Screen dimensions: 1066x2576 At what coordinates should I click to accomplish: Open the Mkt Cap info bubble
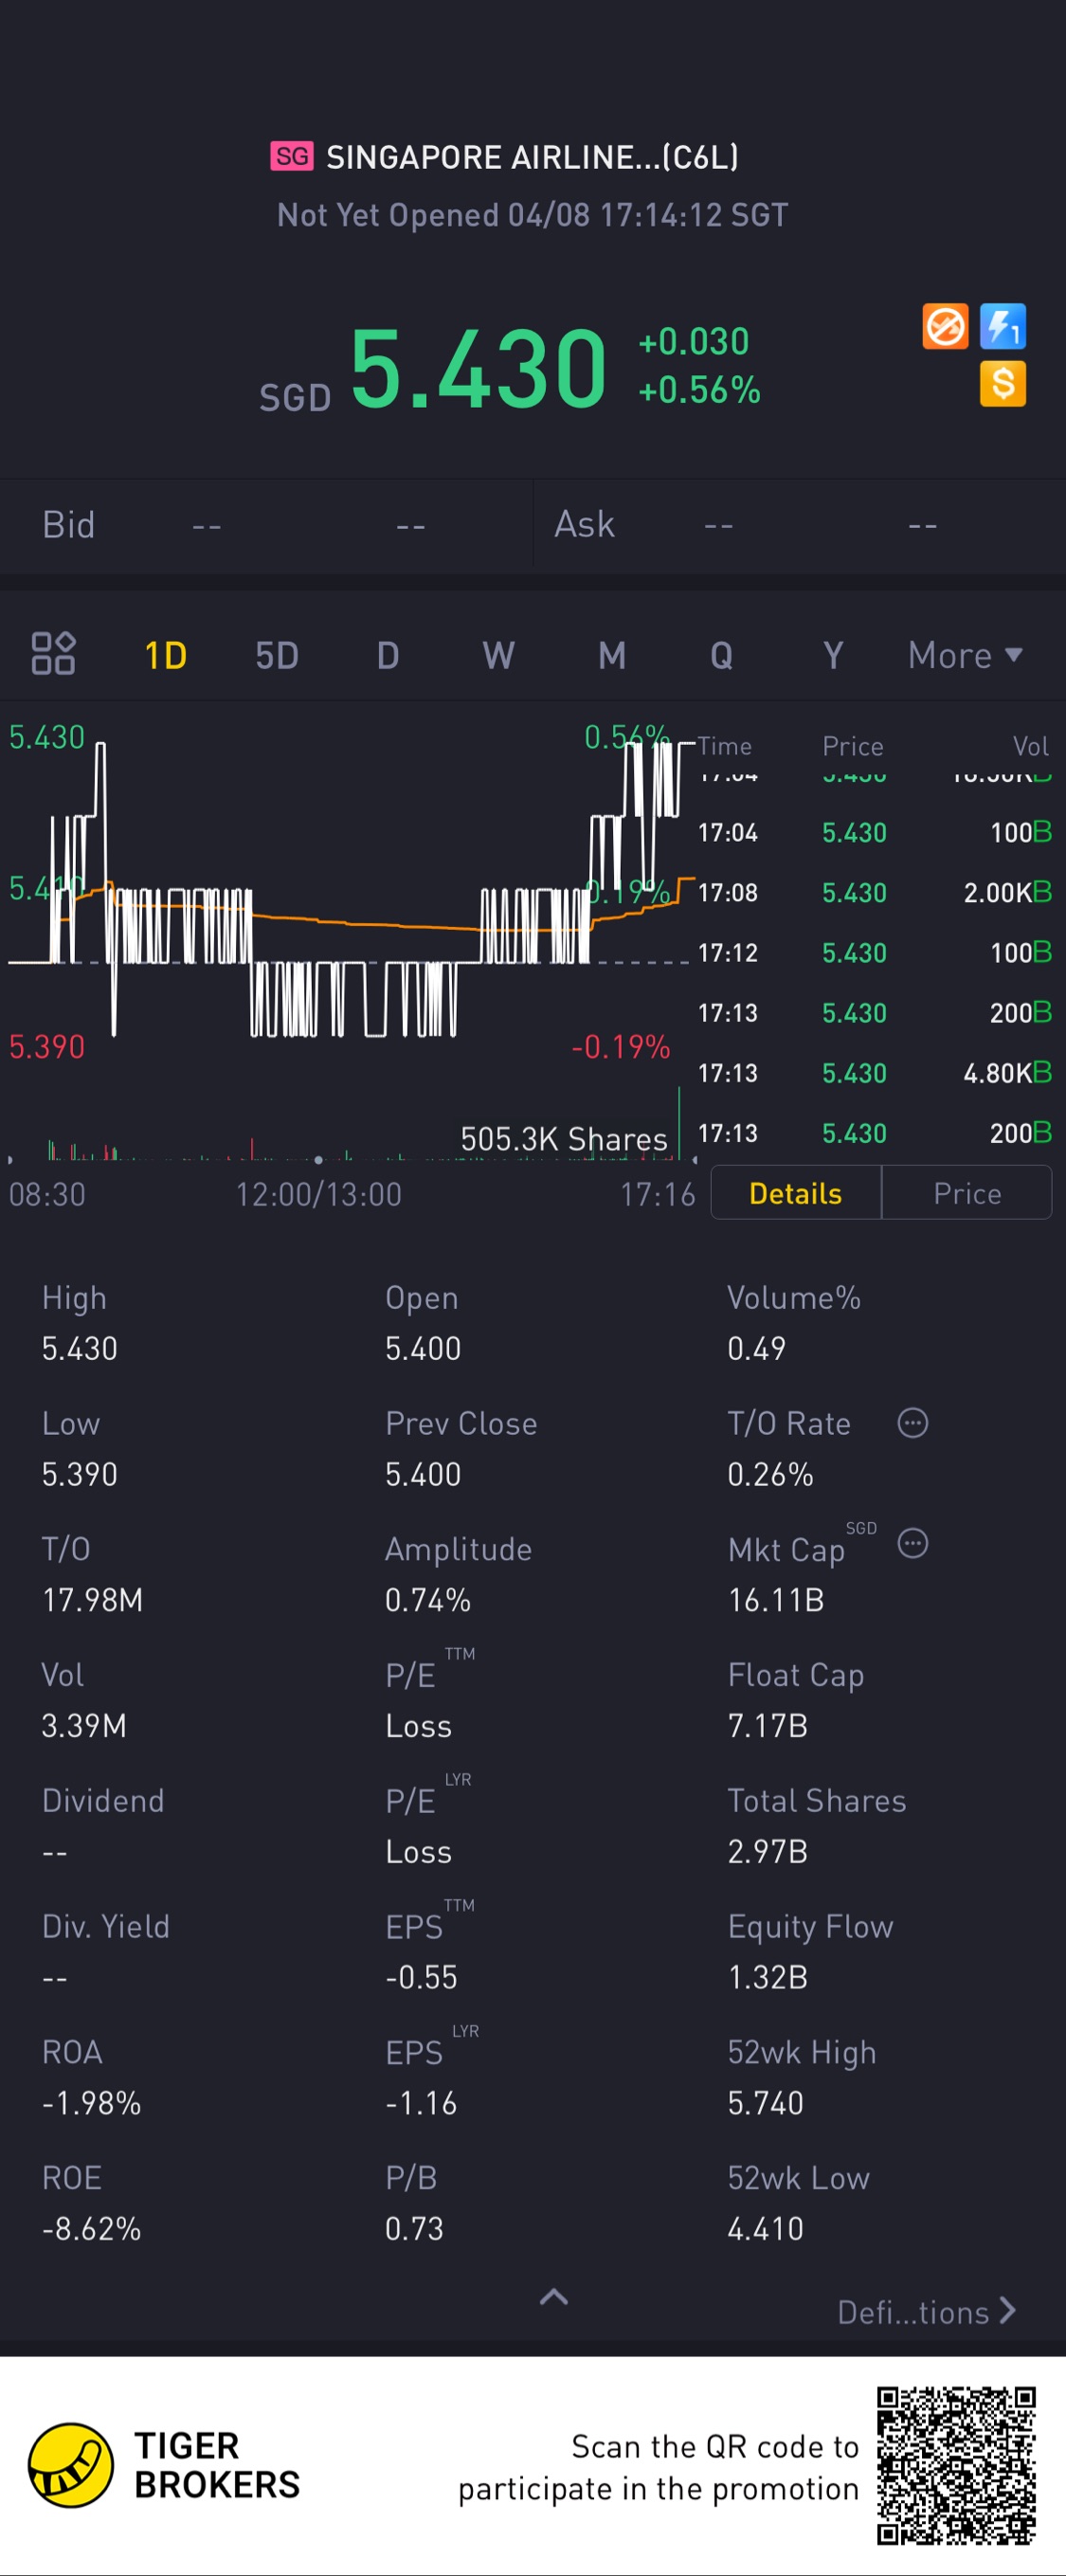coord(913,1543)
